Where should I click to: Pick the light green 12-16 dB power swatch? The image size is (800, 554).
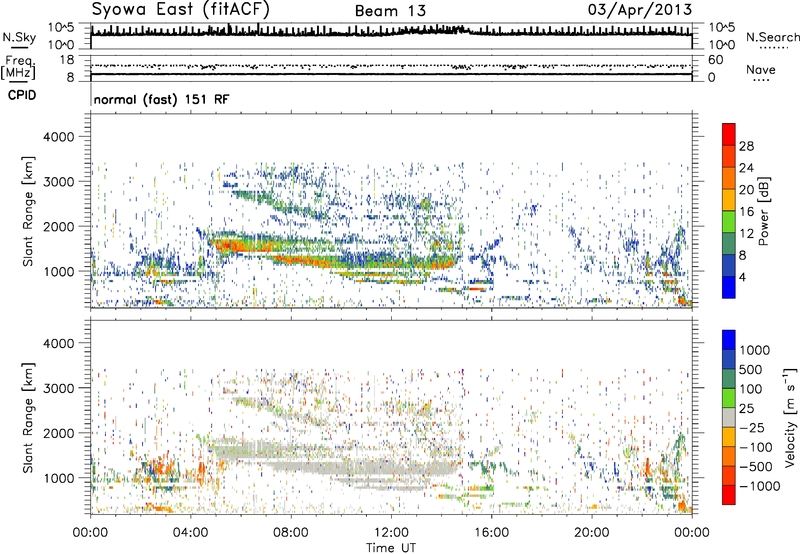(729, 222)
